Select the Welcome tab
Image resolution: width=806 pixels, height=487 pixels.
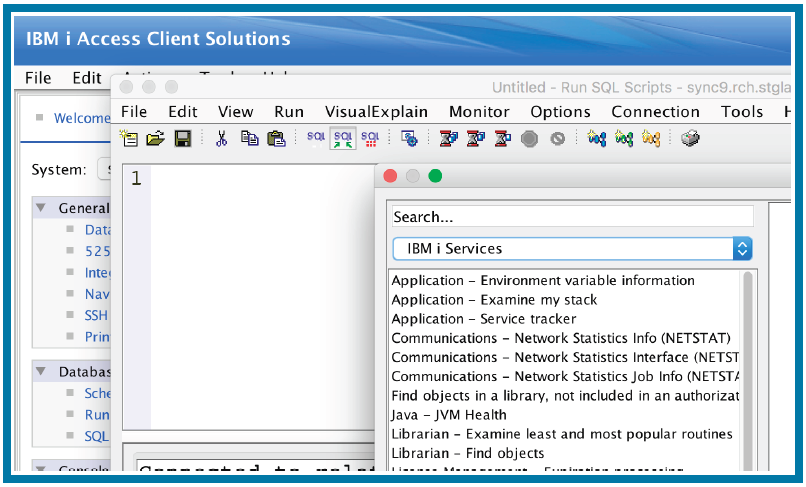point(80,118)
